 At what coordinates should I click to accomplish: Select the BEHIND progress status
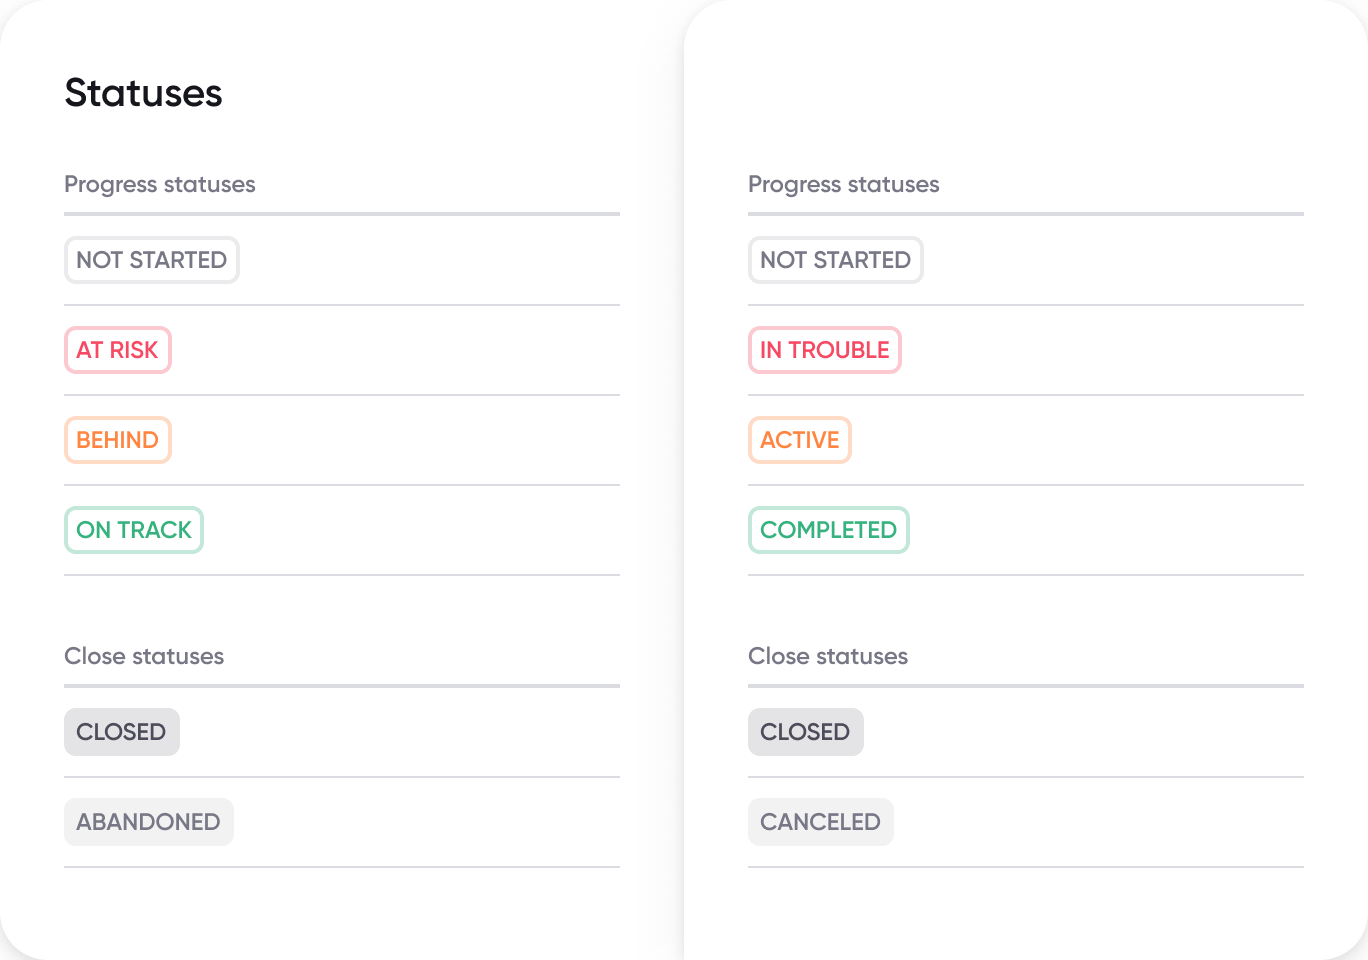click(x=117, y=440)
